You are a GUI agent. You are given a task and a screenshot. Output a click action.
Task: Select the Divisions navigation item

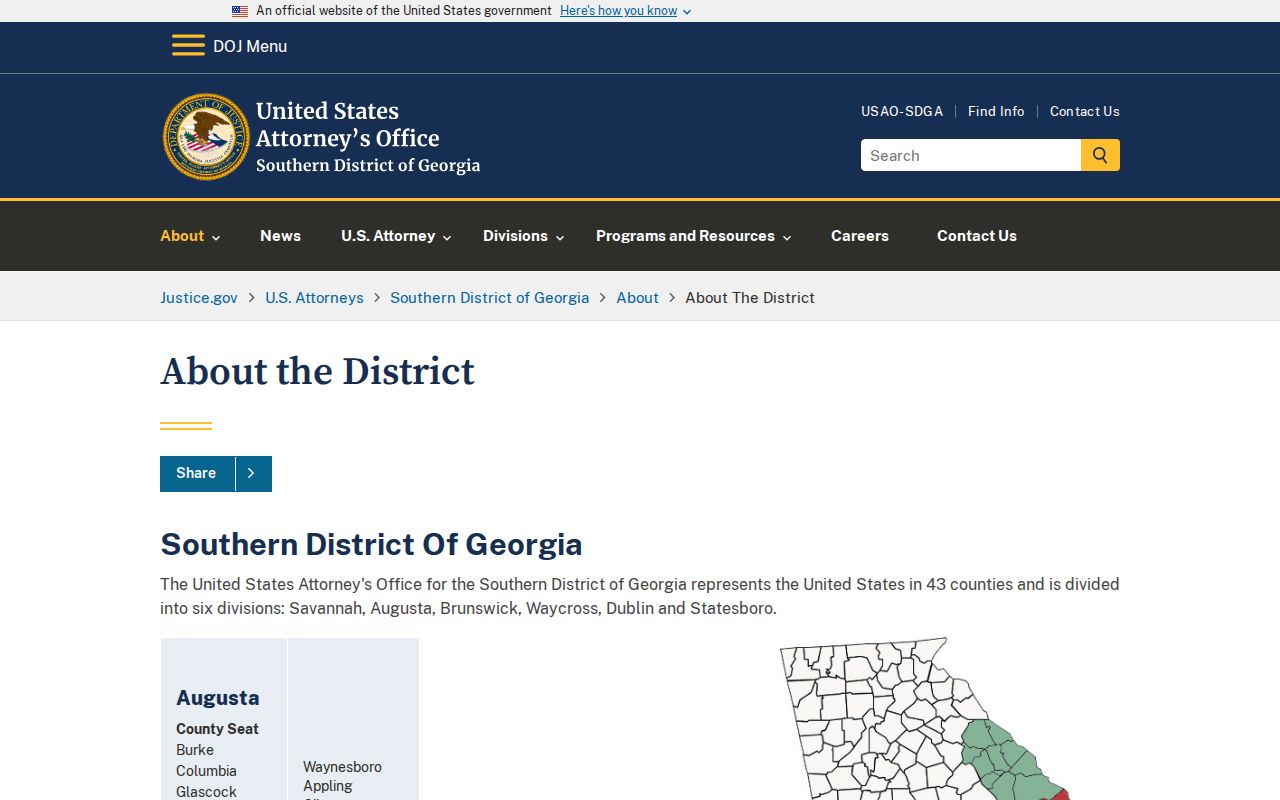515,236
